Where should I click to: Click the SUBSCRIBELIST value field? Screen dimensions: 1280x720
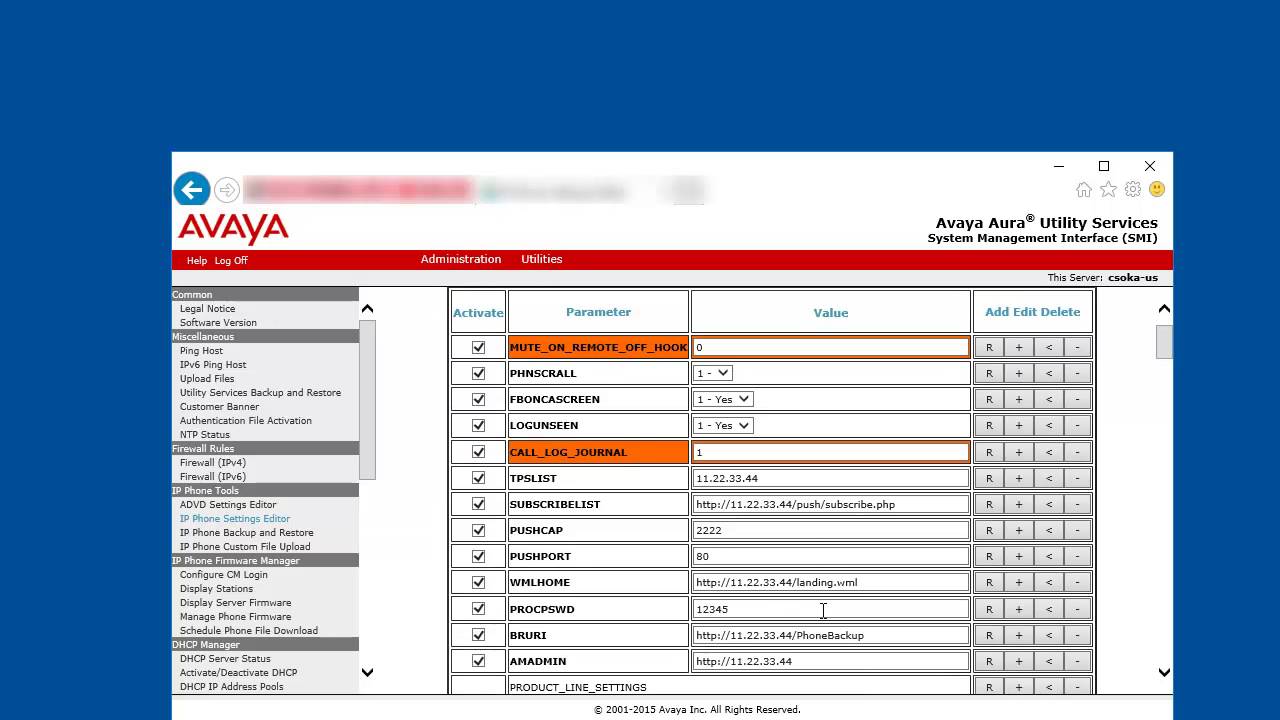tap(830, 504)
